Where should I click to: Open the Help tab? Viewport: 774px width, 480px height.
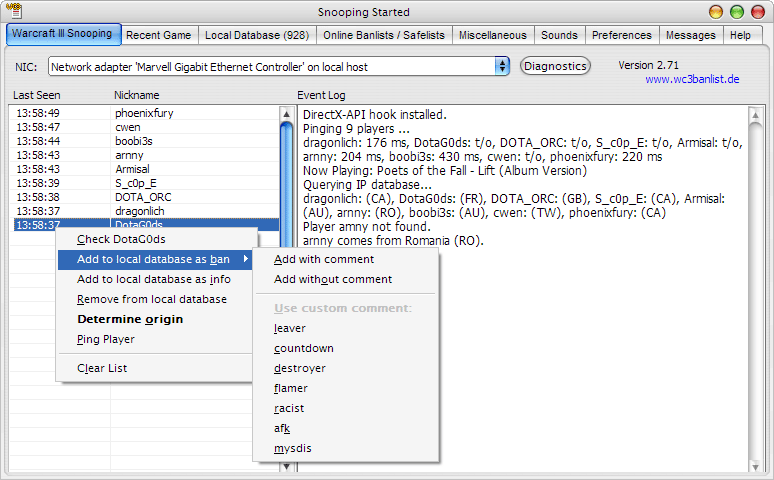[x=740, y=35]
